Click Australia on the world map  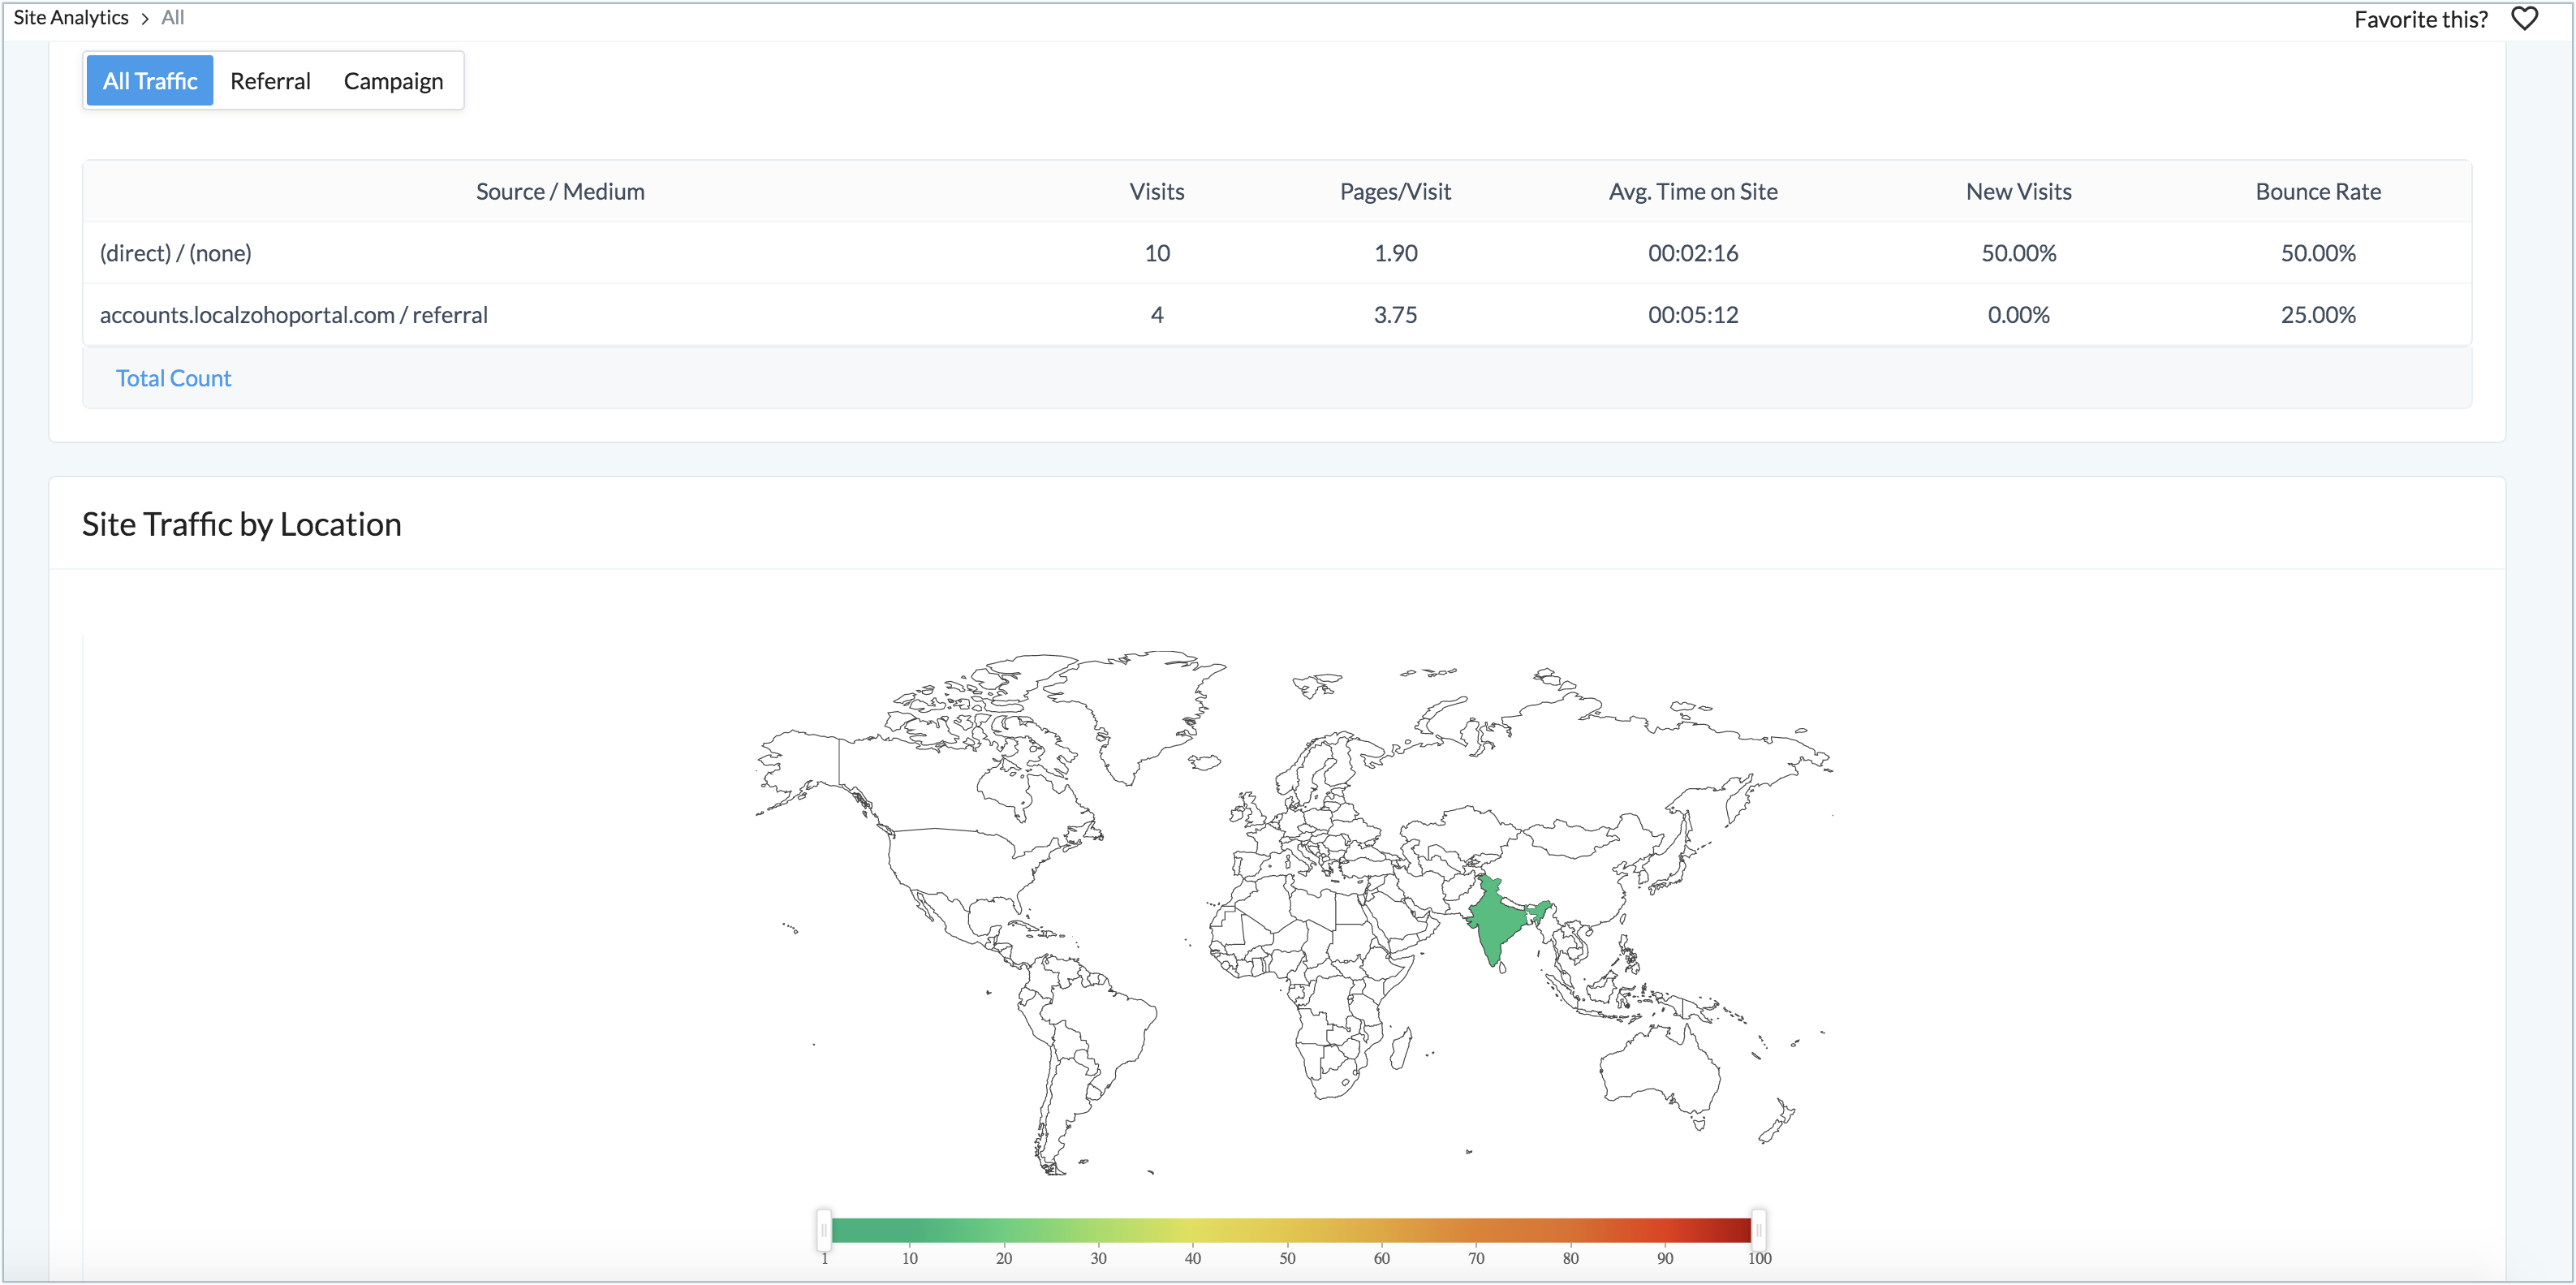(x=1660, y=1070)
